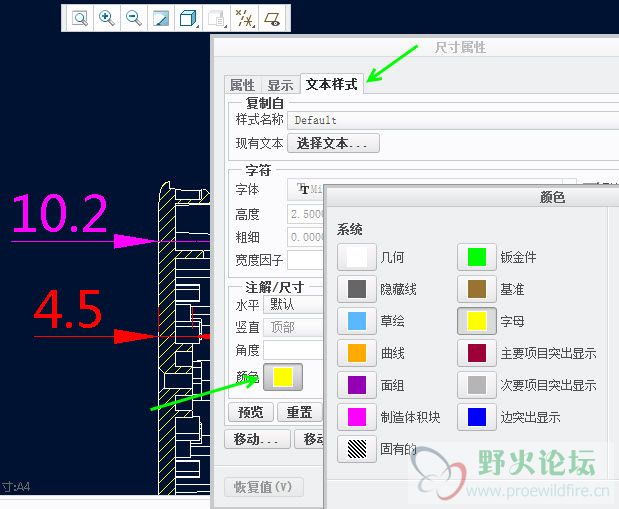Click the 移动... button
Image resolution: width=619 pixels, height=509 pixels.
click(x=257, y=439)
